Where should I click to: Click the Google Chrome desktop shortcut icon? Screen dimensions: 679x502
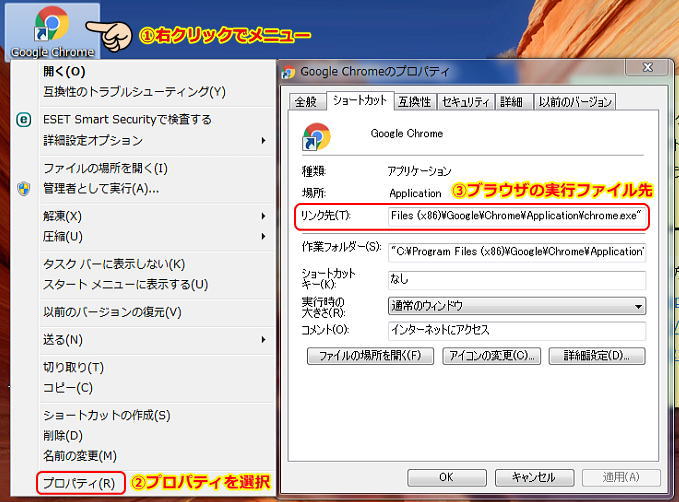[x=51, y=24]
